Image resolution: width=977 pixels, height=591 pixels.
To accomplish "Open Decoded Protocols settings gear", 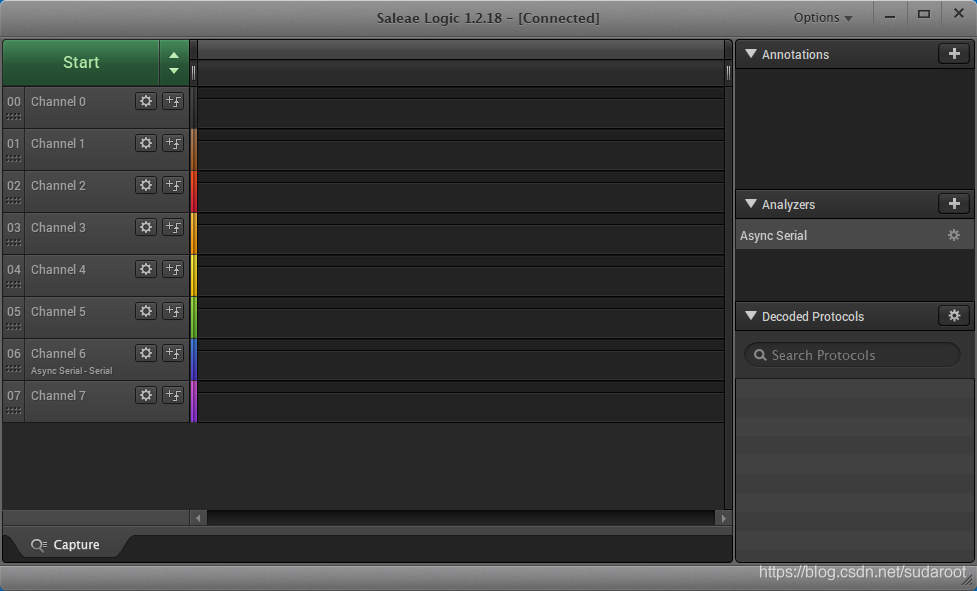I will [954, 316].
